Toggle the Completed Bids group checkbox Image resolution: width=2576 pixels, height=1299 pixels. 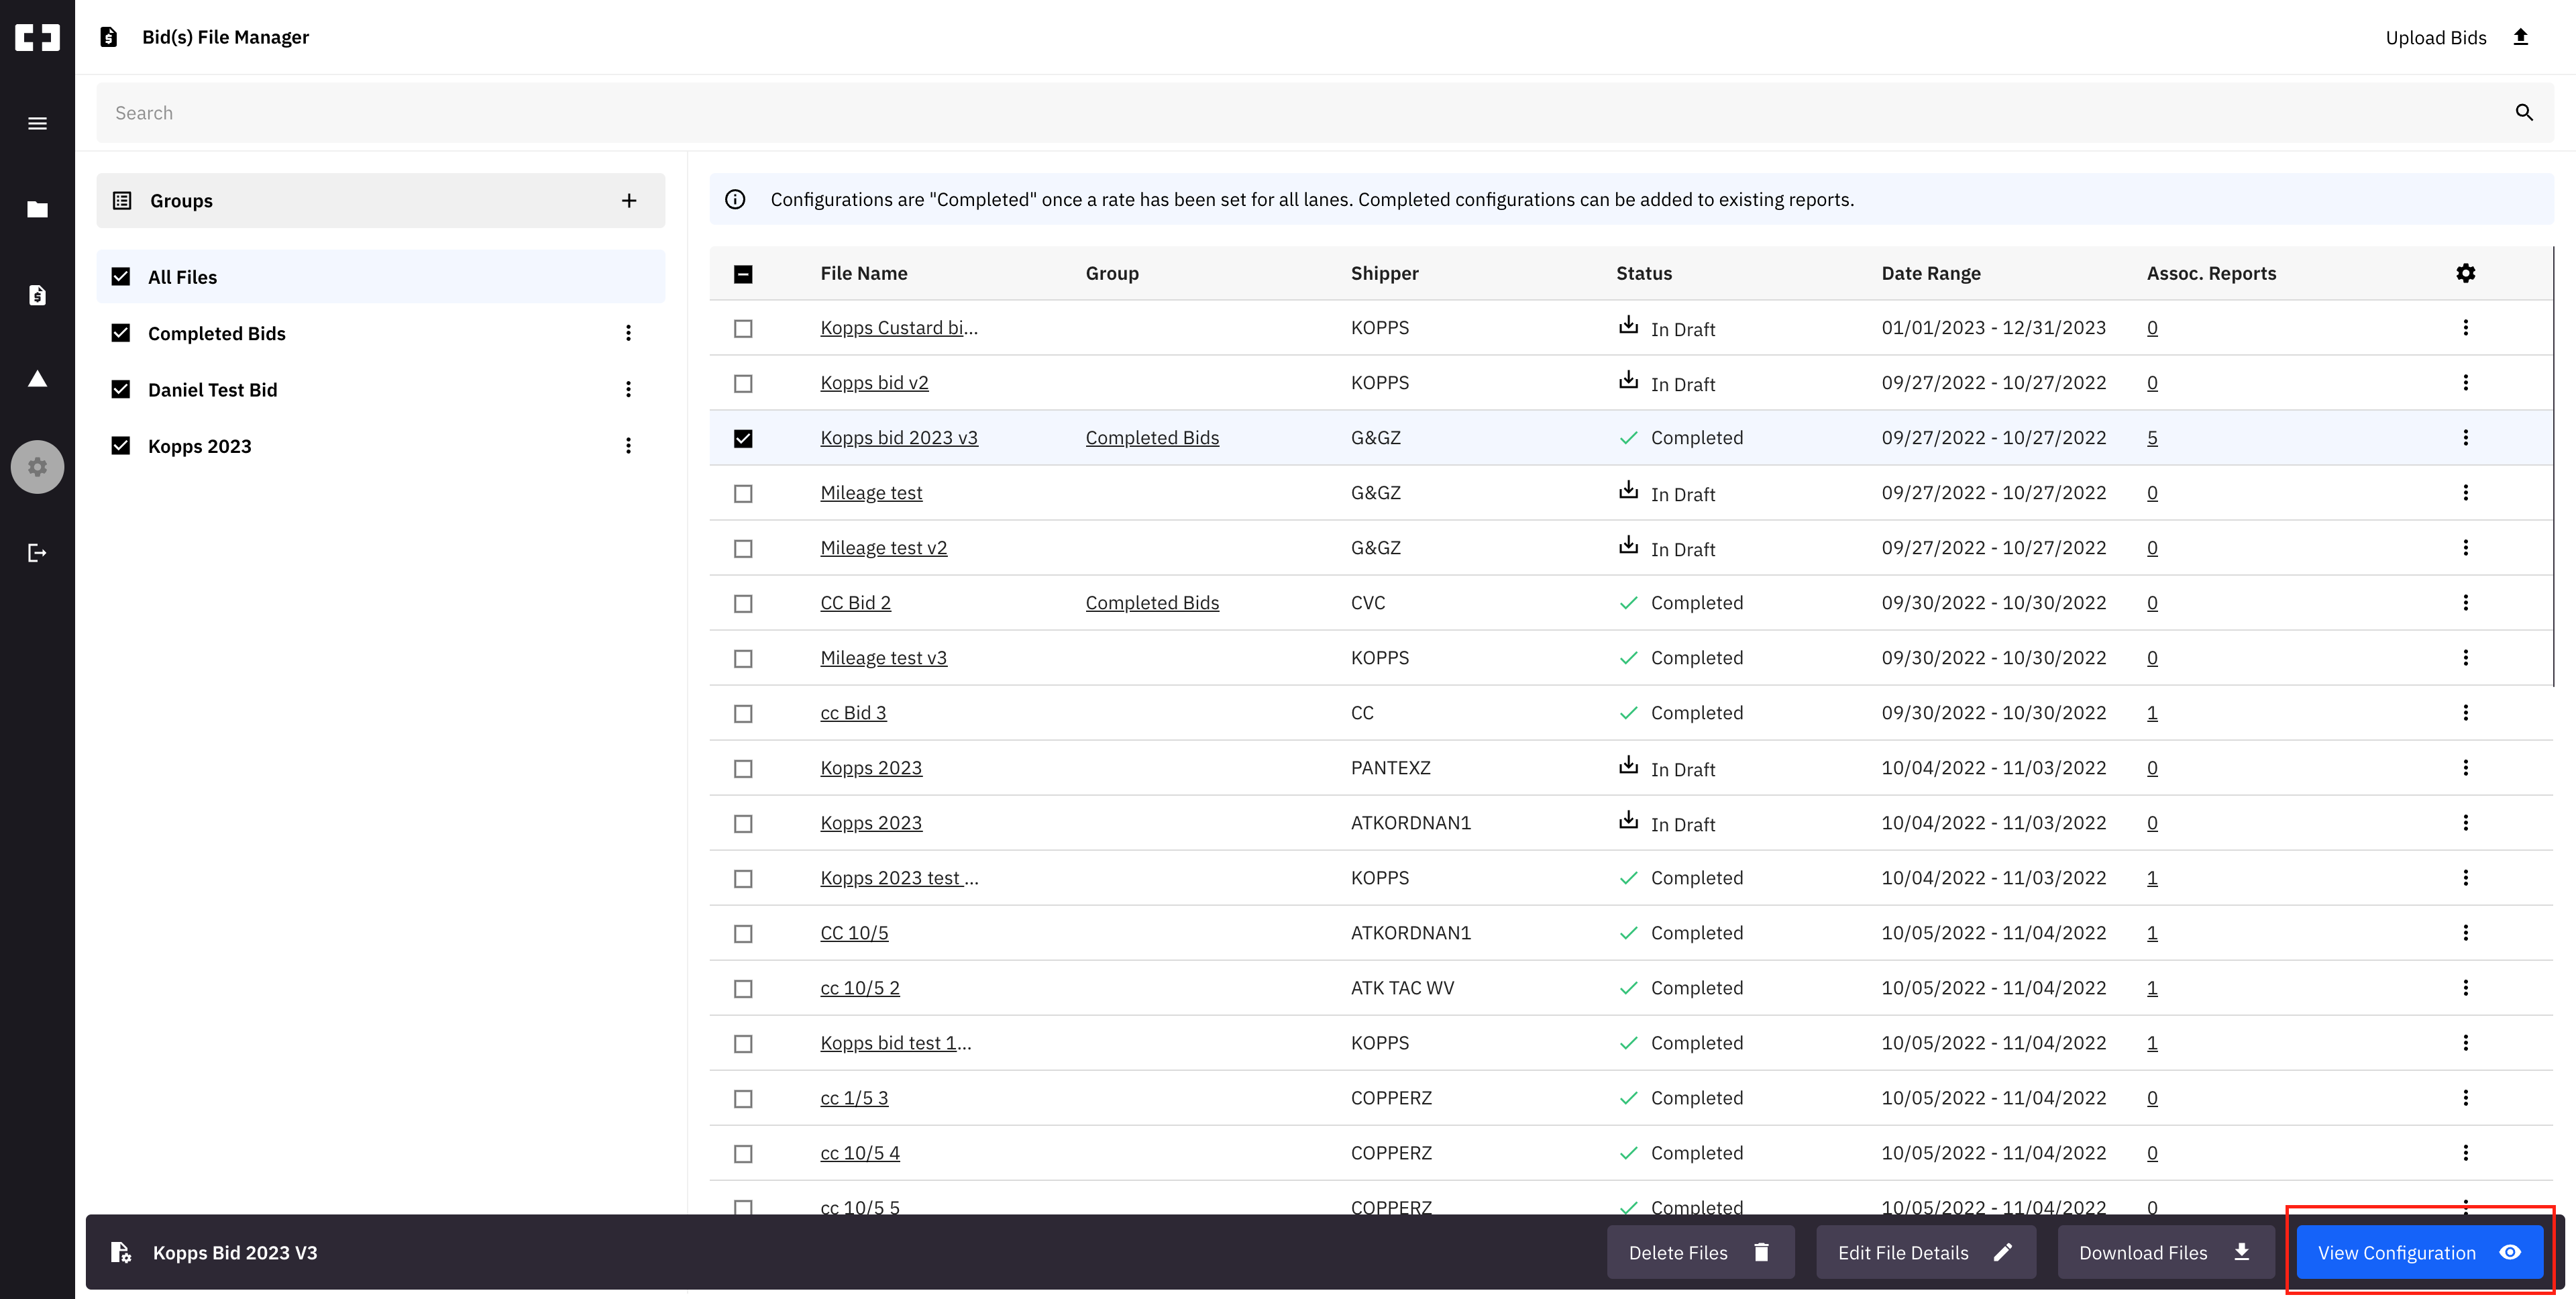tap(121, 333)
